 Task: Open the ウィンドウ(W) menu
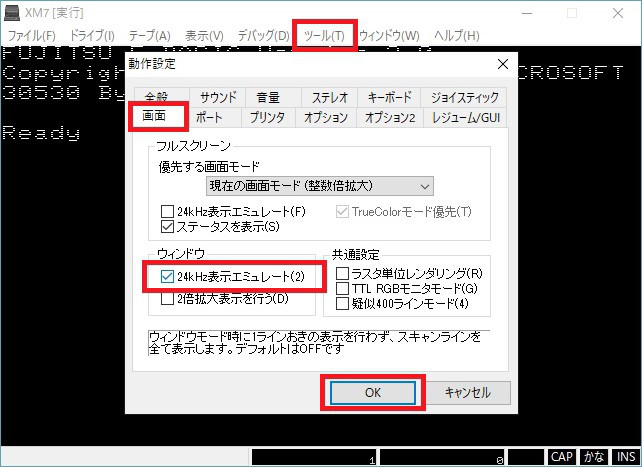(389, 36)
